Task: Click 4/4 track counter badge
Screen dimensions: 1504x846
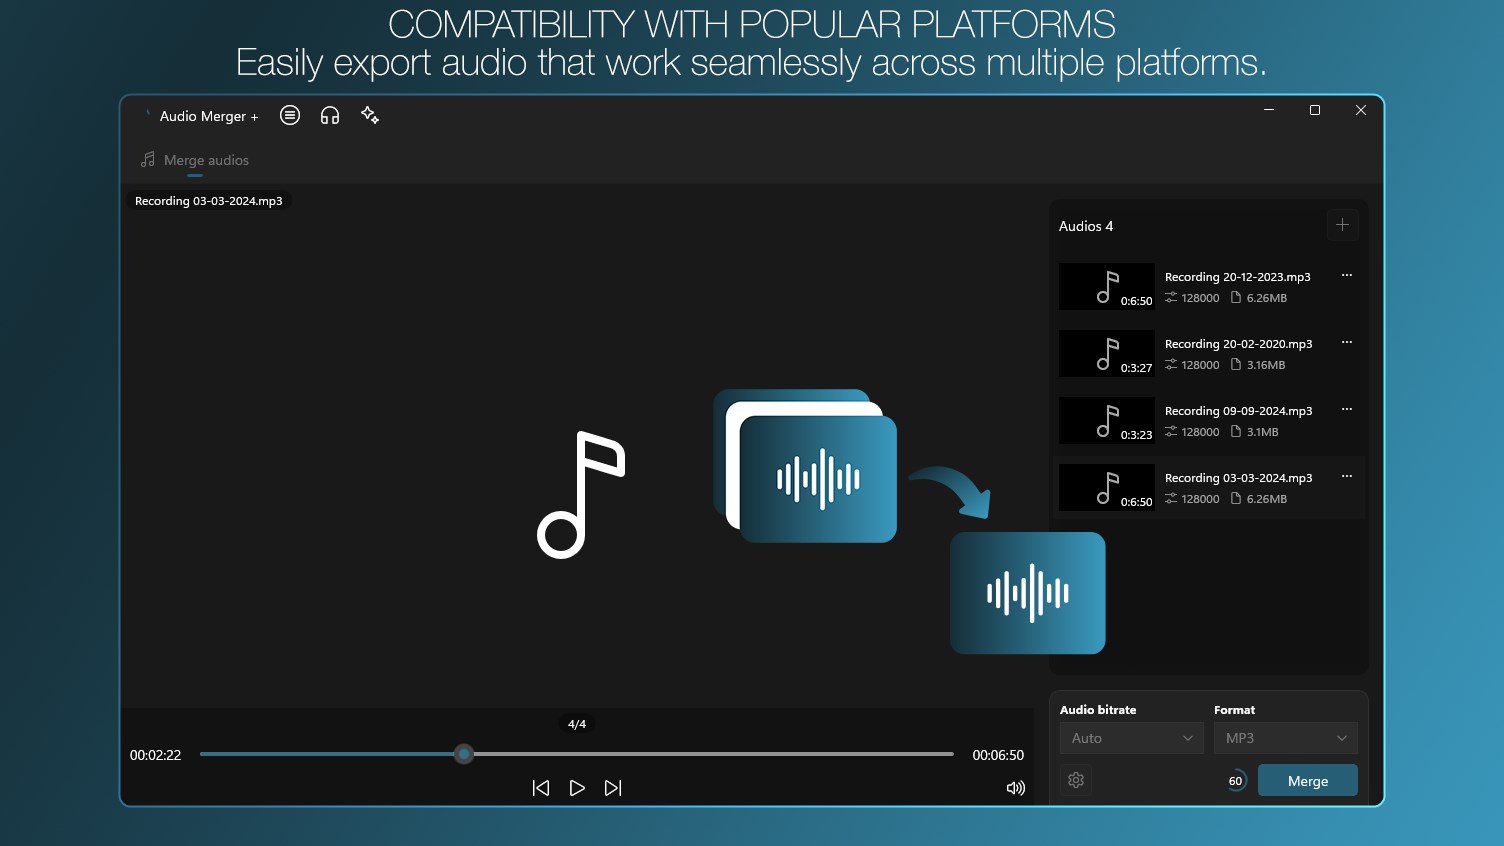Action: tap(577, 724)
